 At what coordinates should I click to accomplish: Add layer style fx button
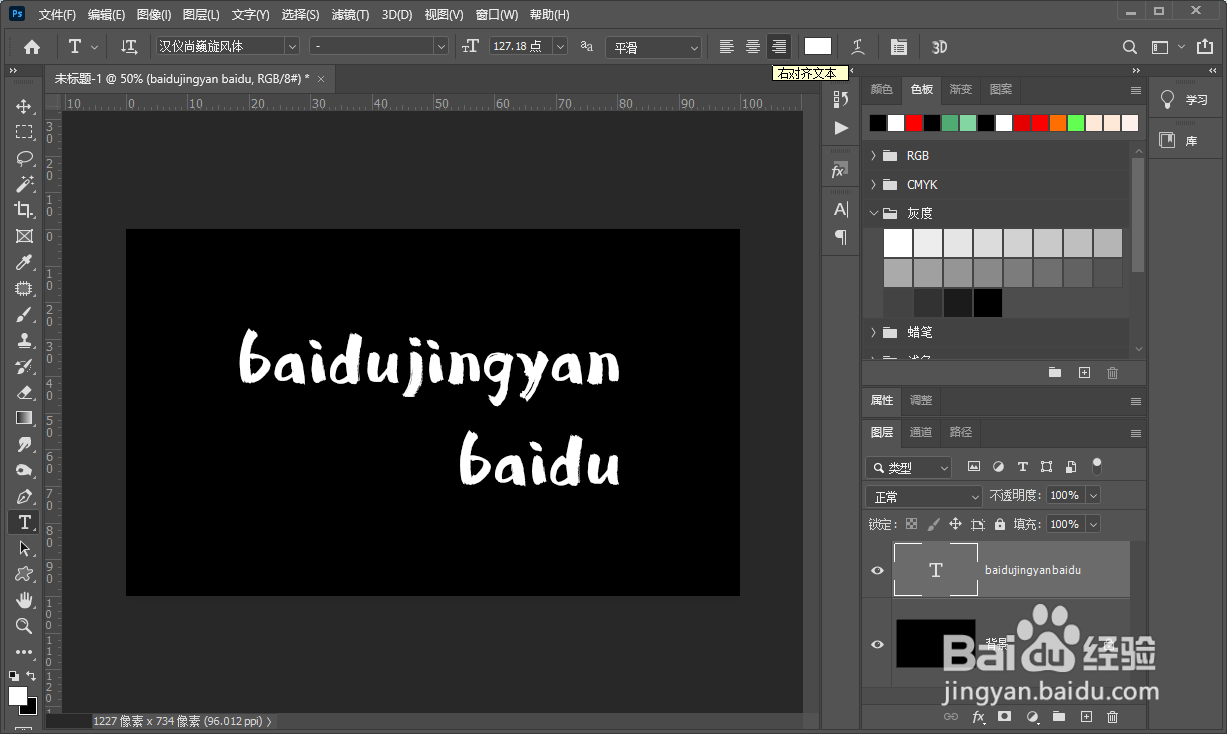tap(979, 717)
